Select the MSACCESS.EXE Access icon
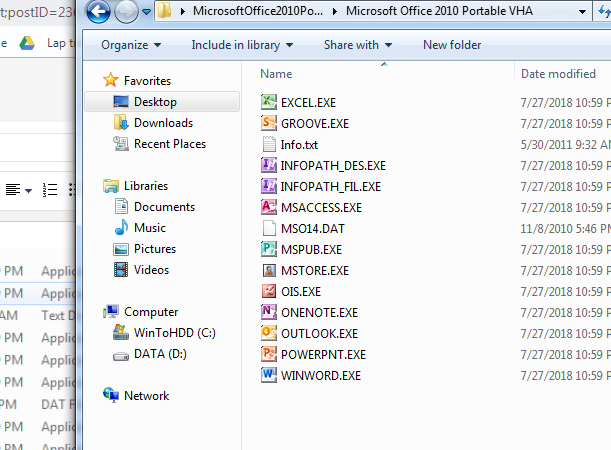This screenshot has height=450, width=611. pos(269,208)
